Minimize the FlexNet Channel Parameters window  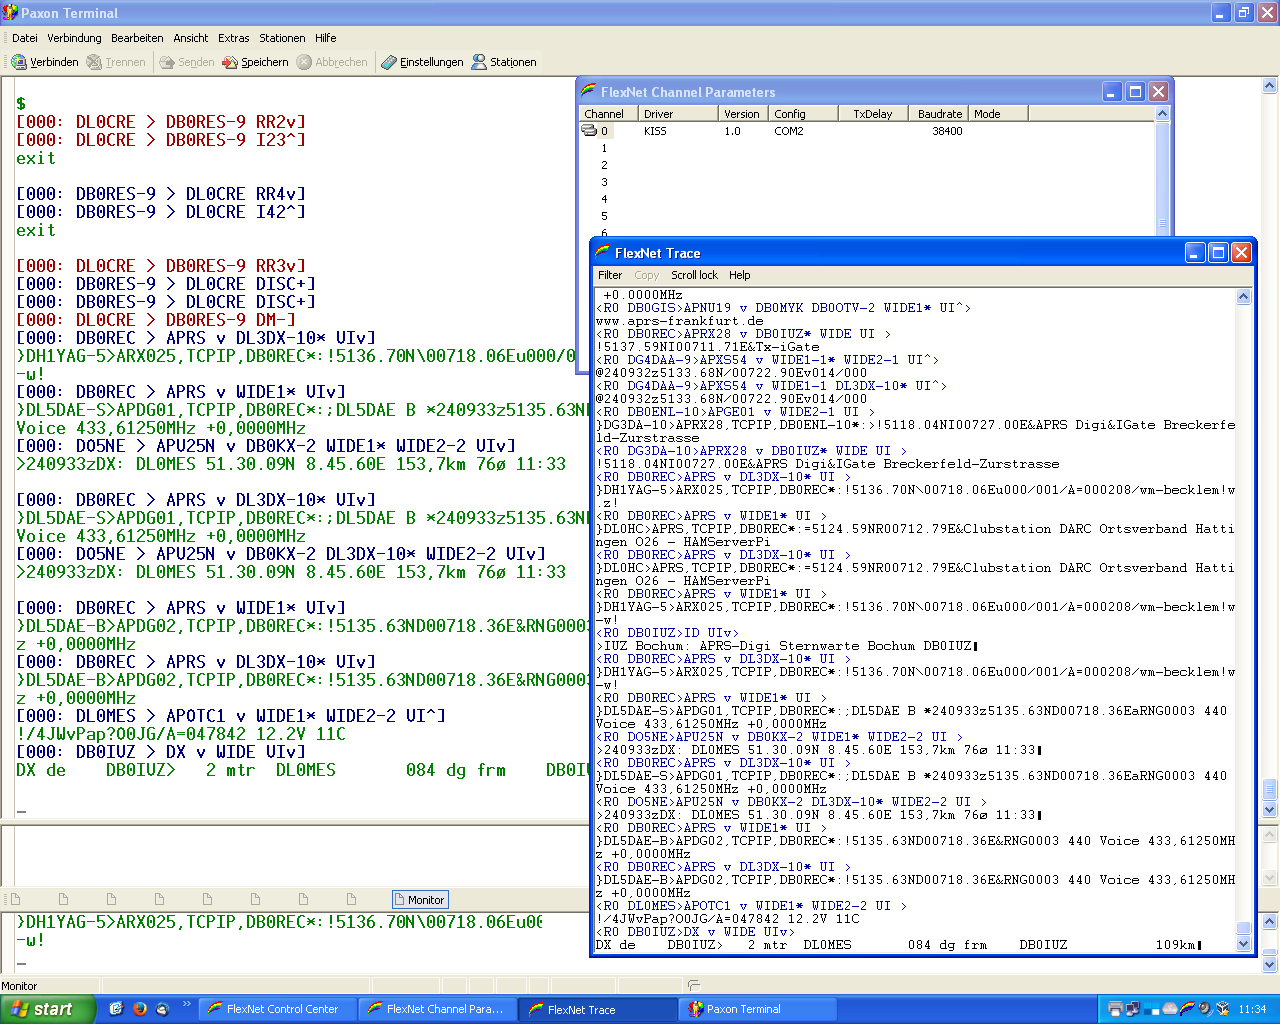1112,92
